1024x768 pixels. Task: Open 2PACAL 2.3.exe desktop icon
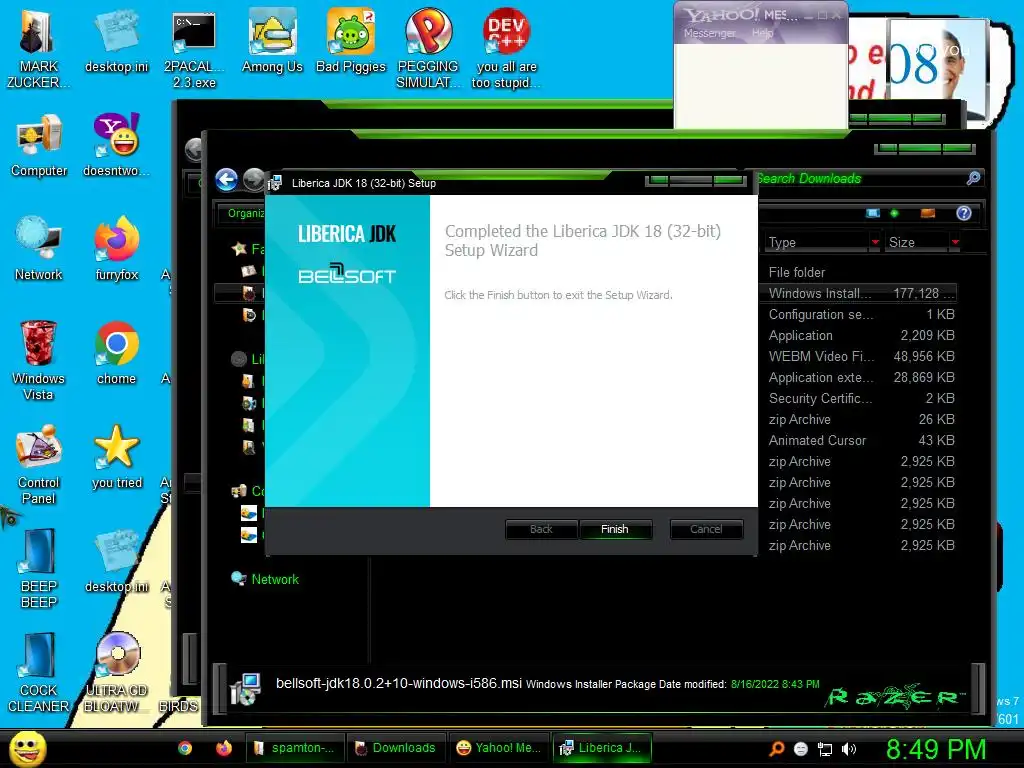tap(194, 51)
